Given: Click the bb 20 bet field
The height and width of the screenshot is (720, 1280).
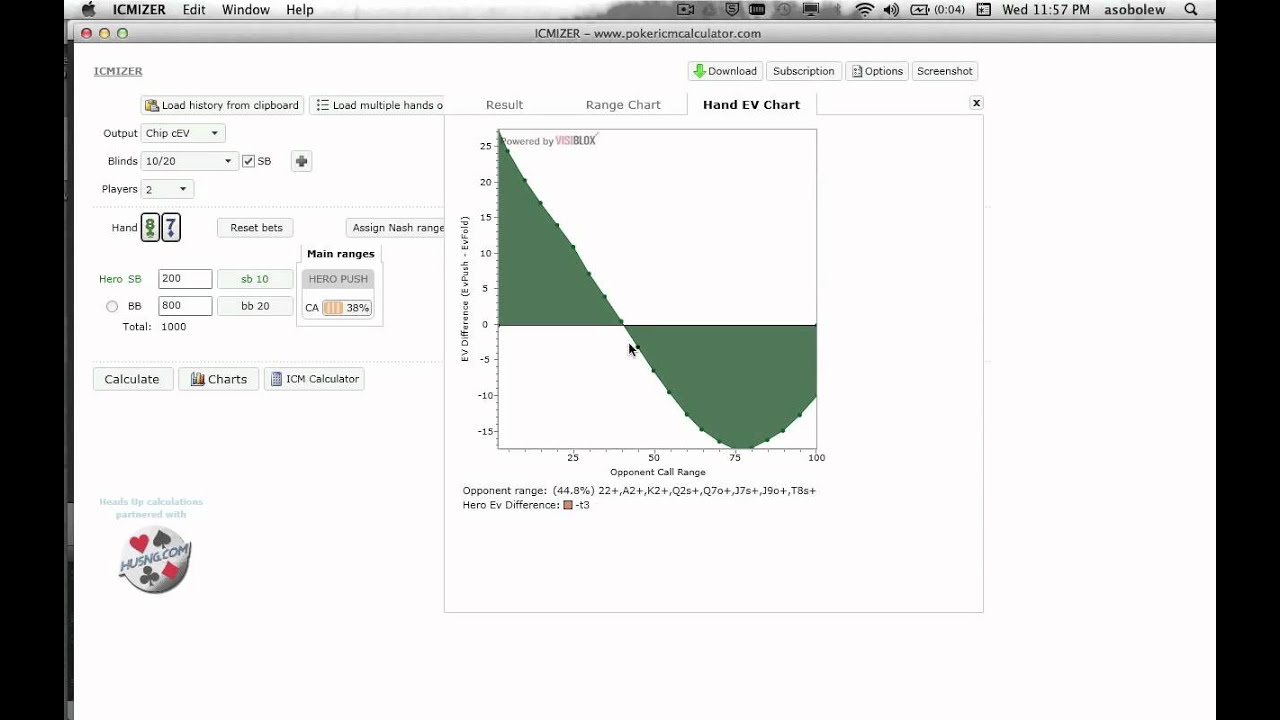Looking at the screenshot, I should (255, 306).
